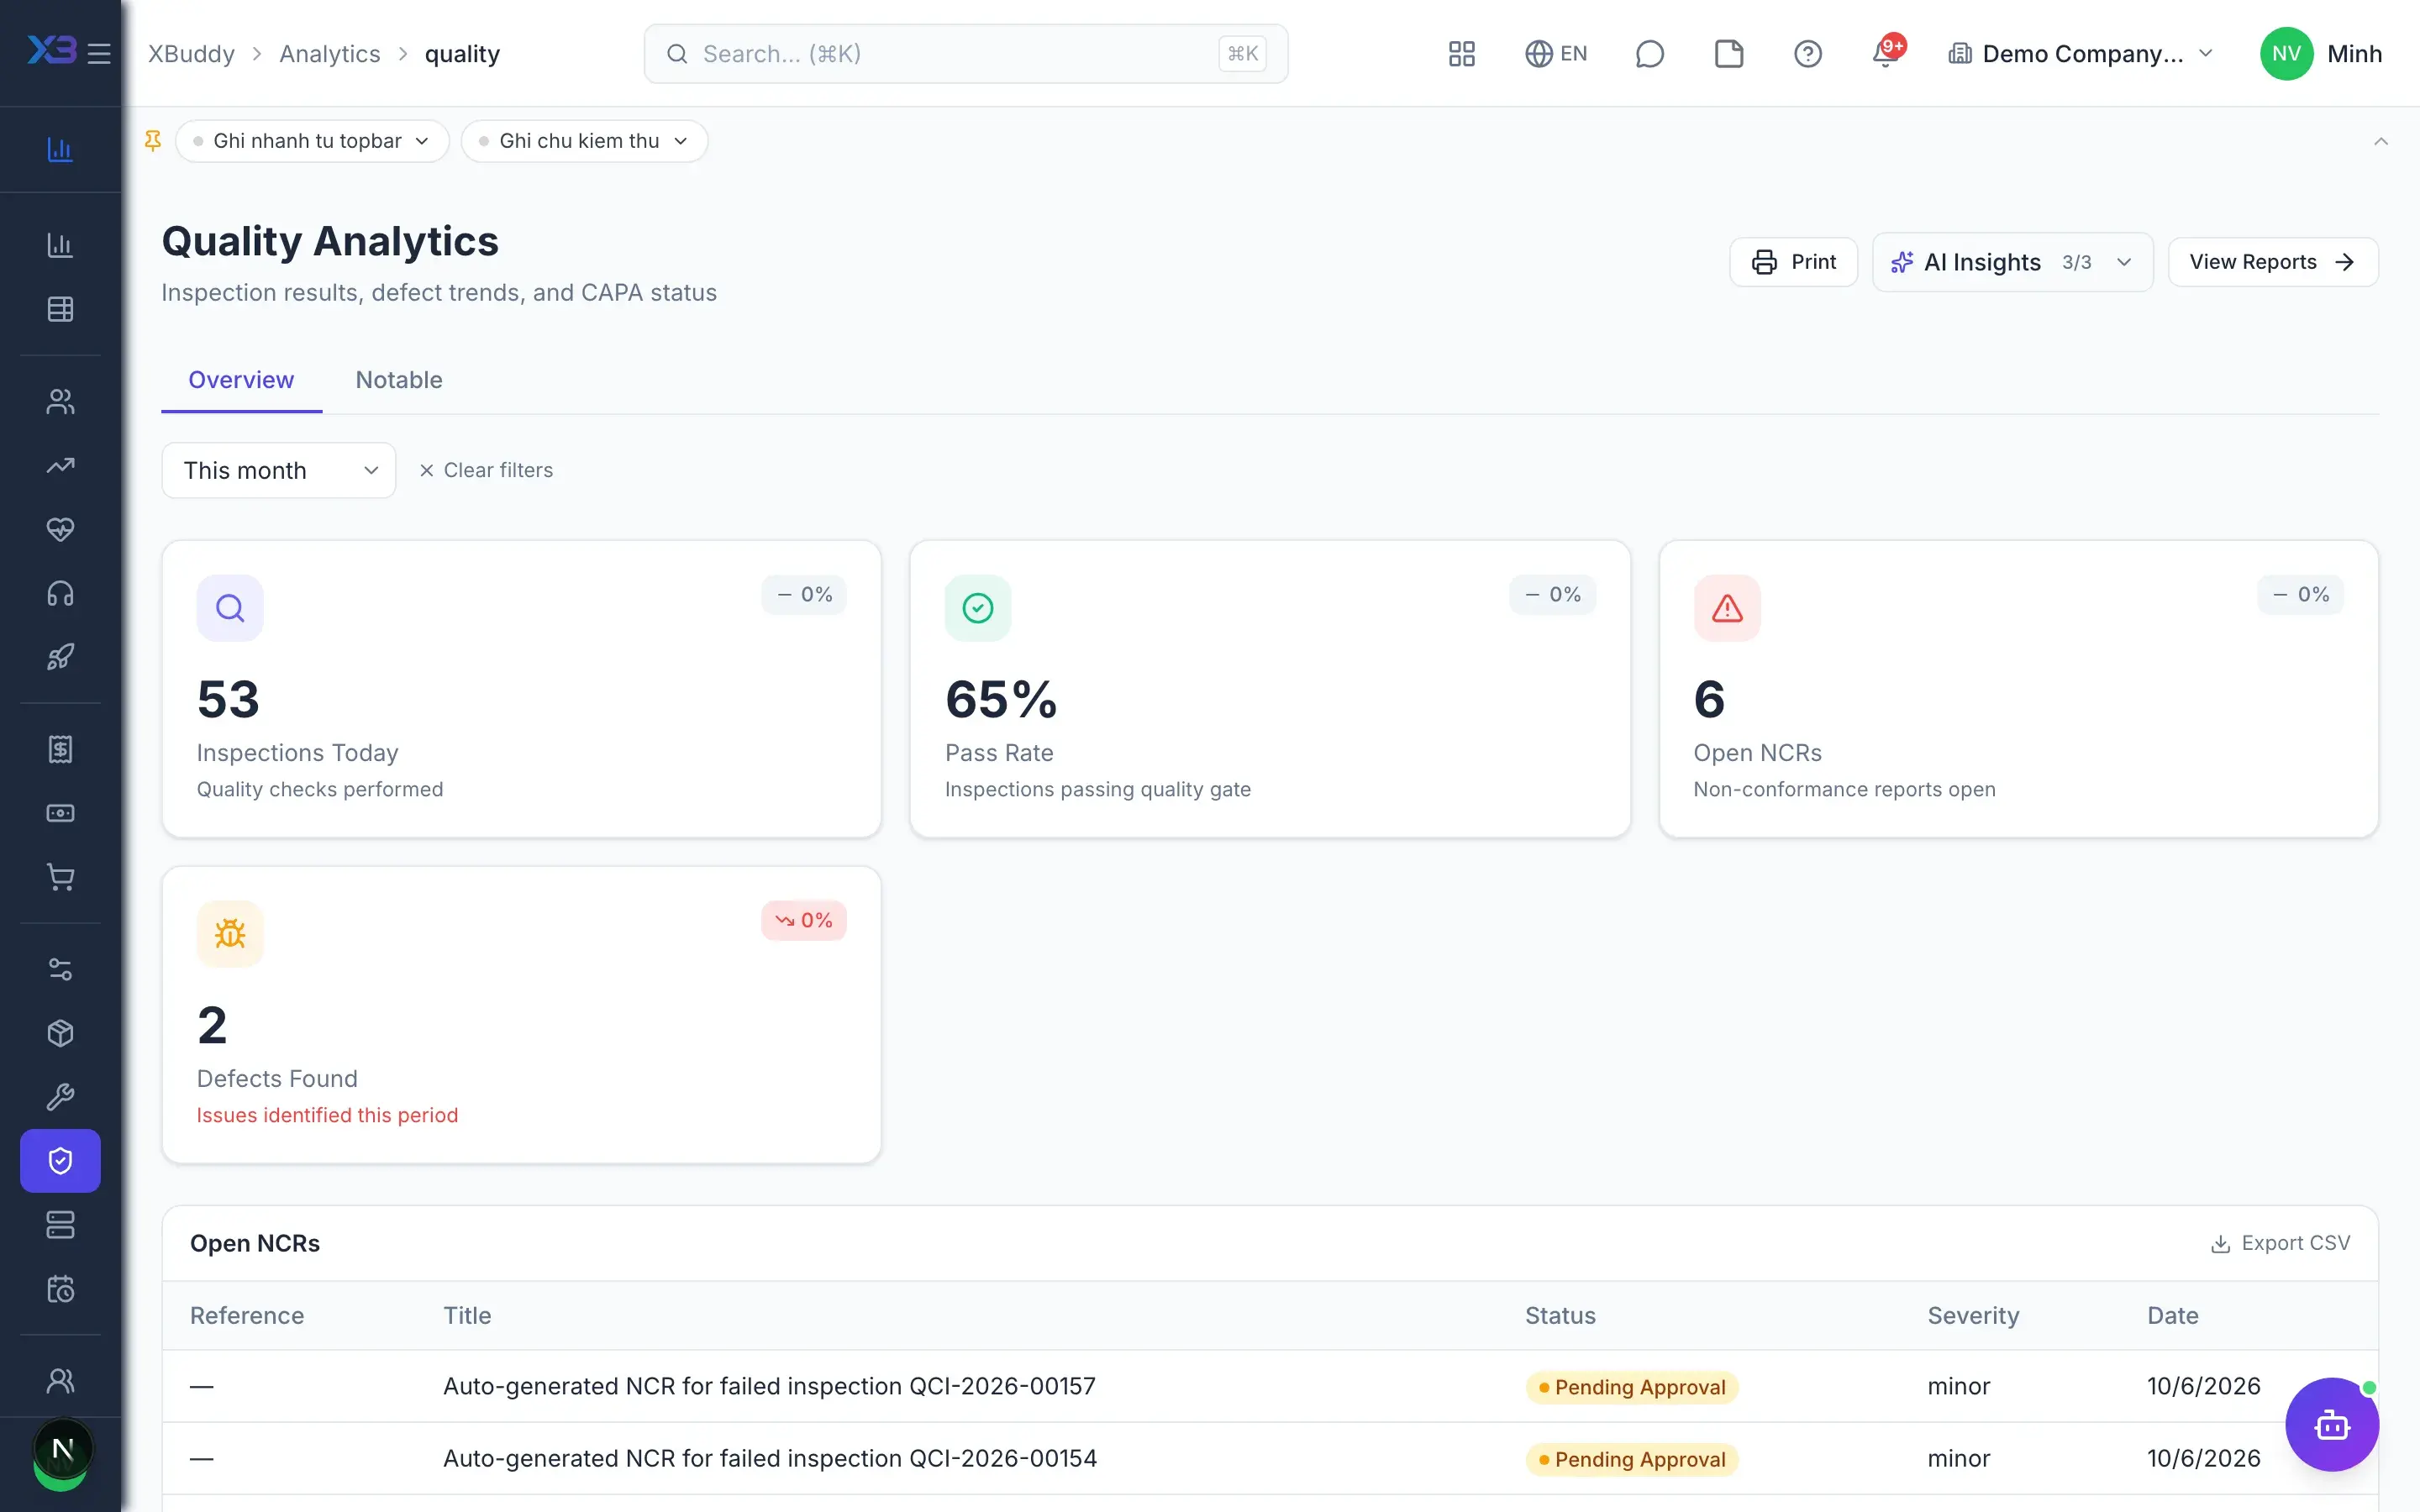Go to XBuddy breadcrumb
Screen dimensions: 2420x1512
191,54
